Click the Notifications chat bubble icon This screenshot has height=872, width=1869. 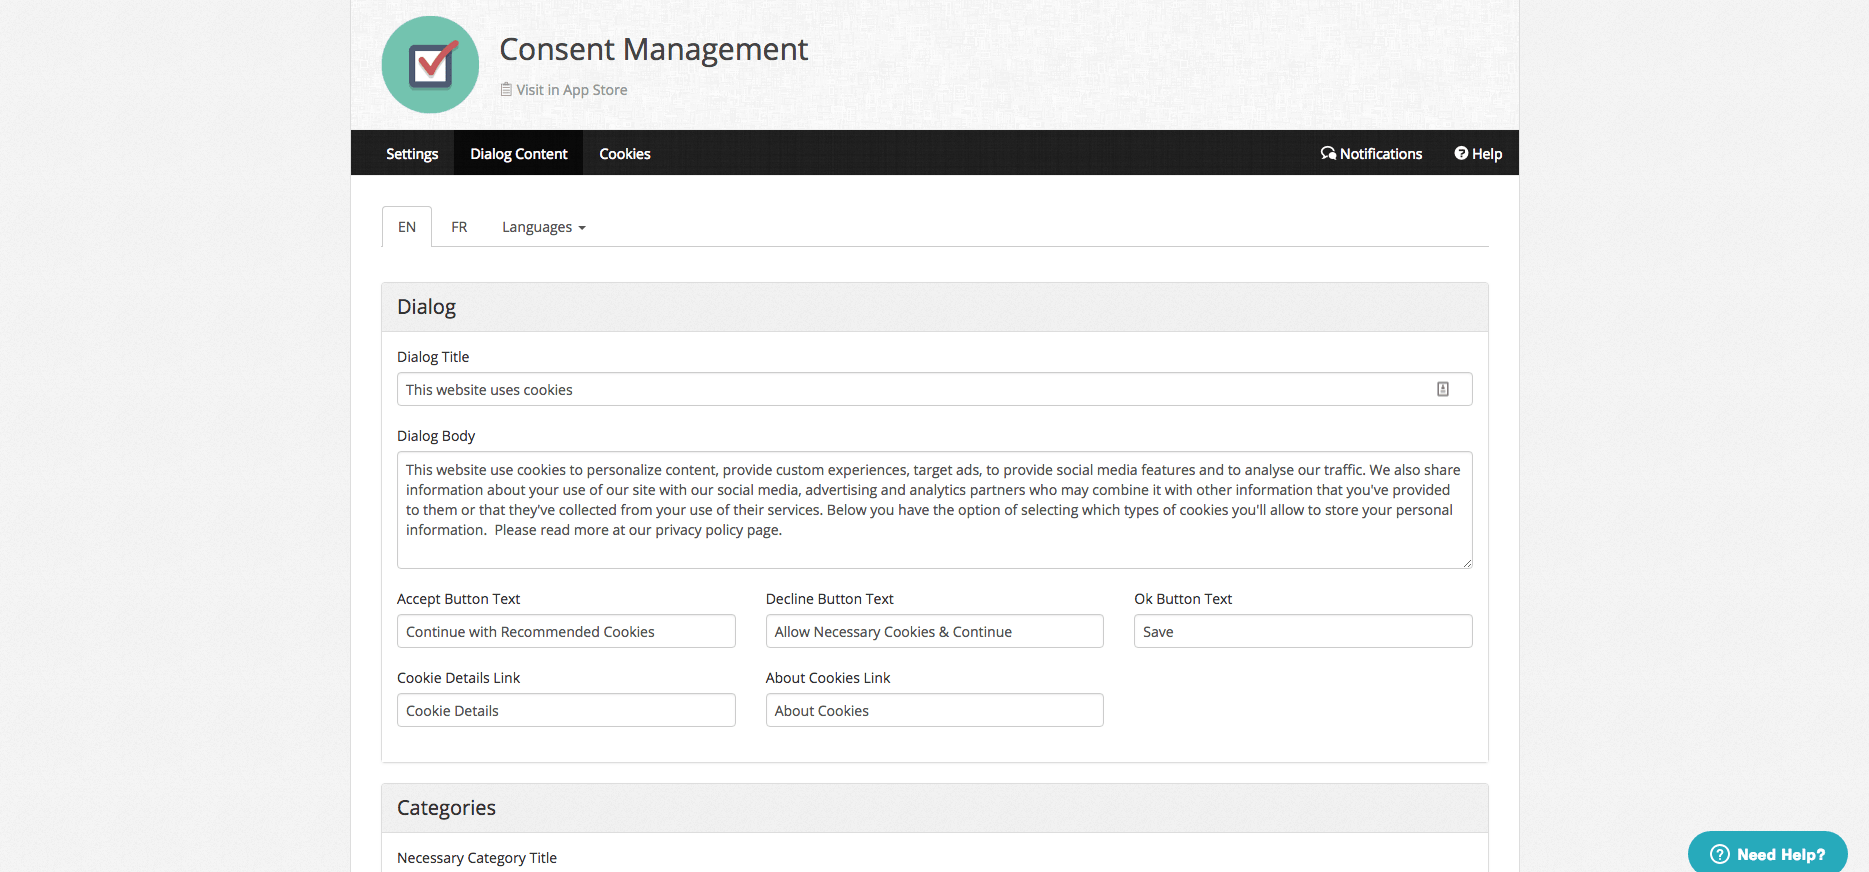(x=1328, y=153)
